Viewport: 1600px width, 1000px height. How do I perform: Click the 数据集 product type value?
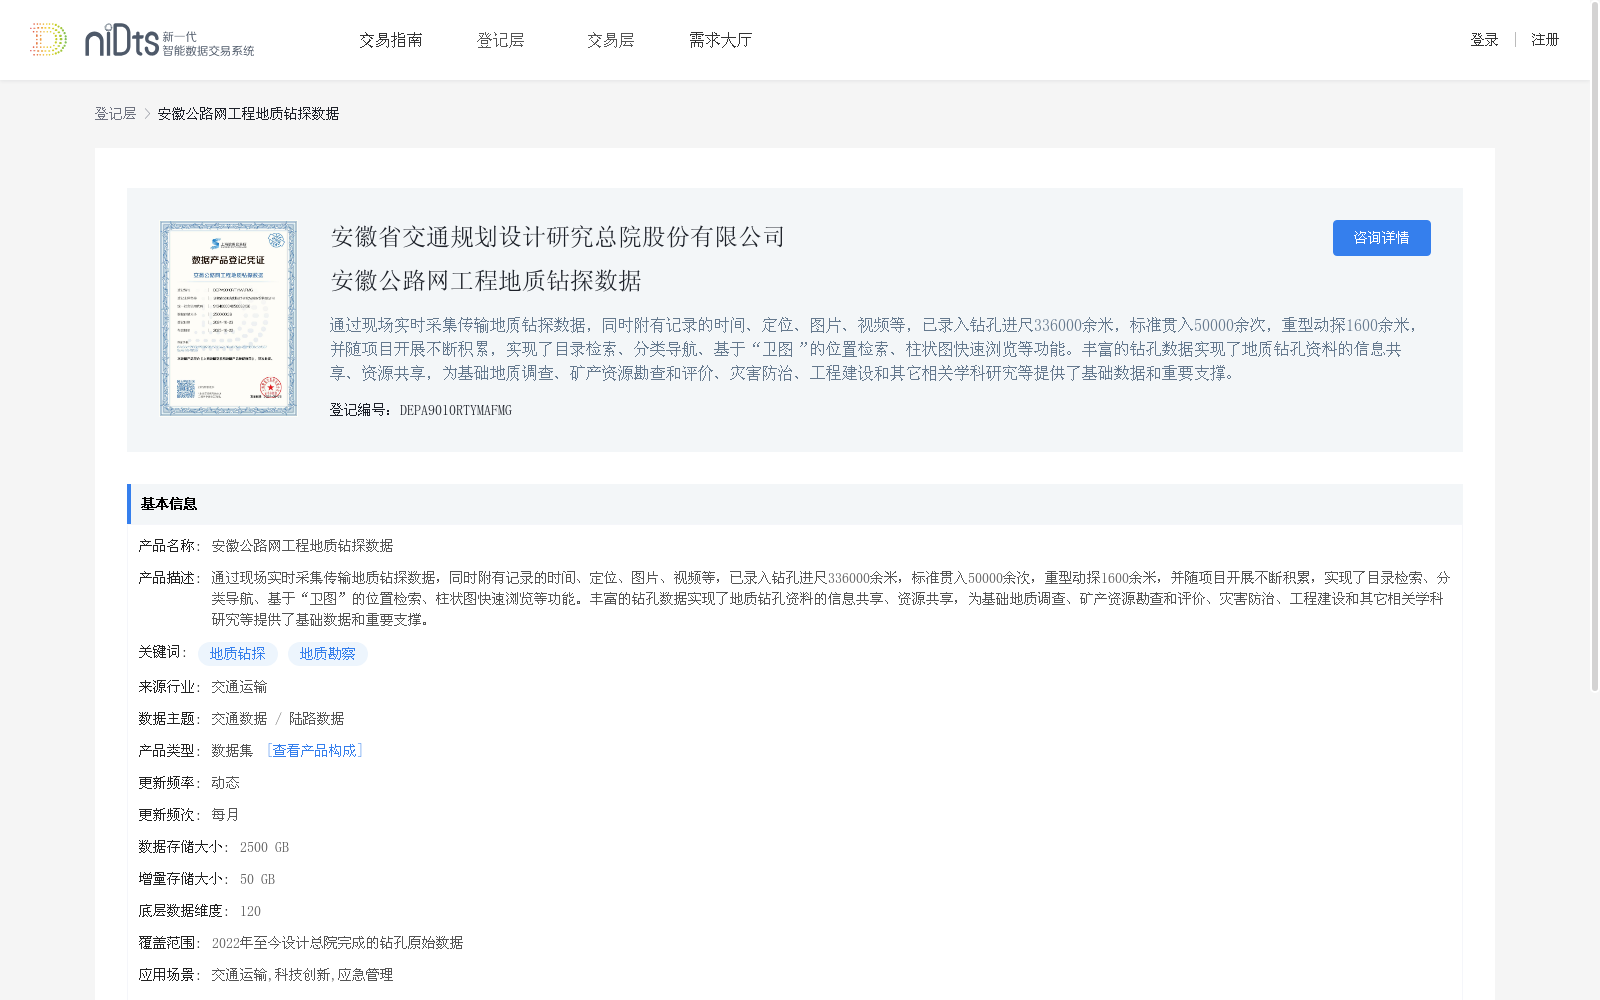232,751
